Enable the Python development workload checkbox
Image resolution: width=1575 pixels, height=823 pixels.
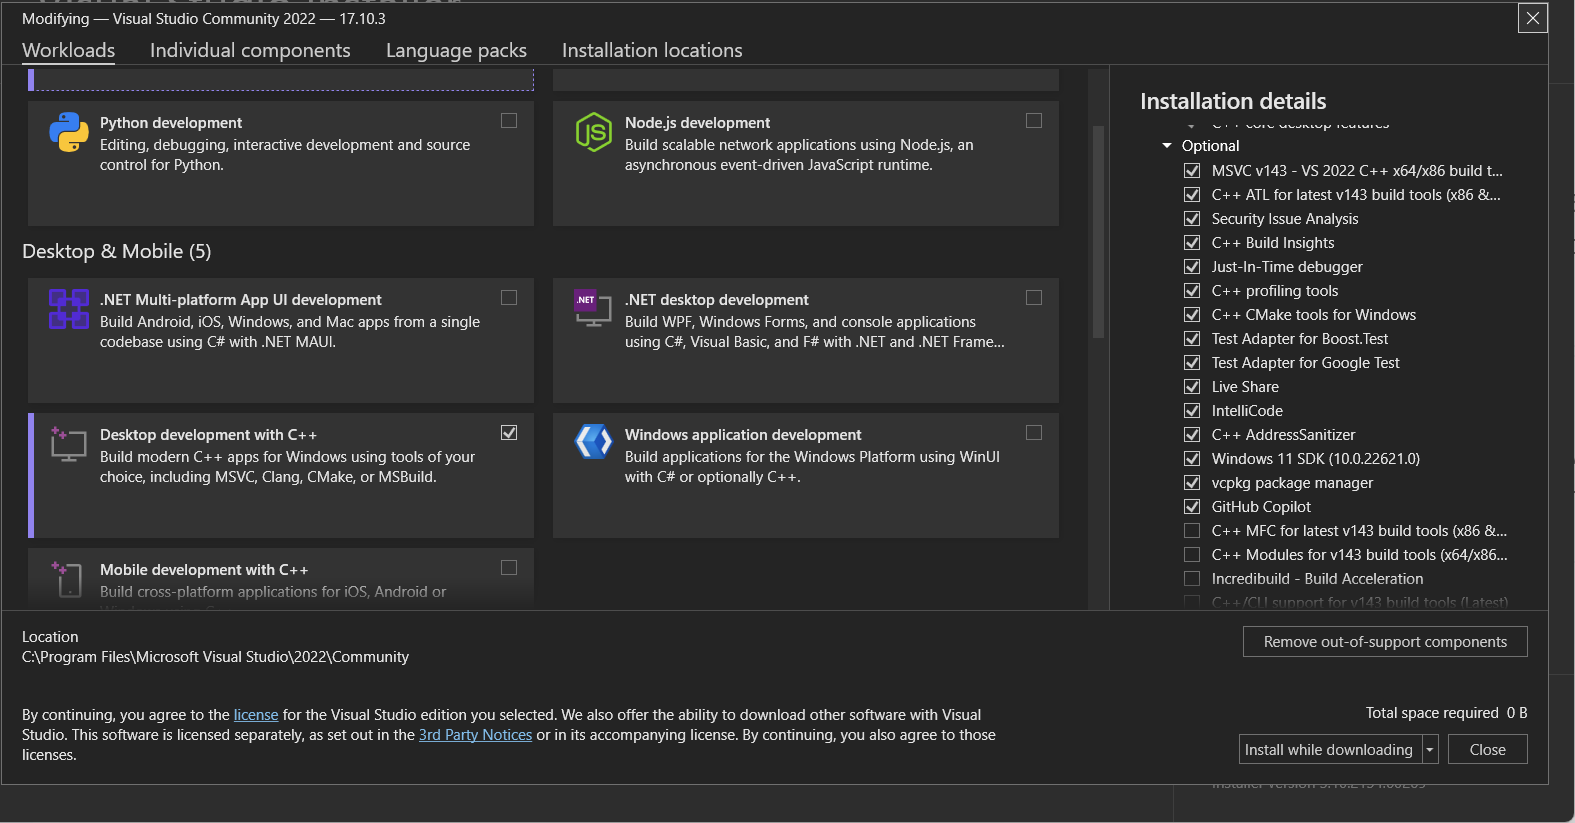(x=509, y=121)
